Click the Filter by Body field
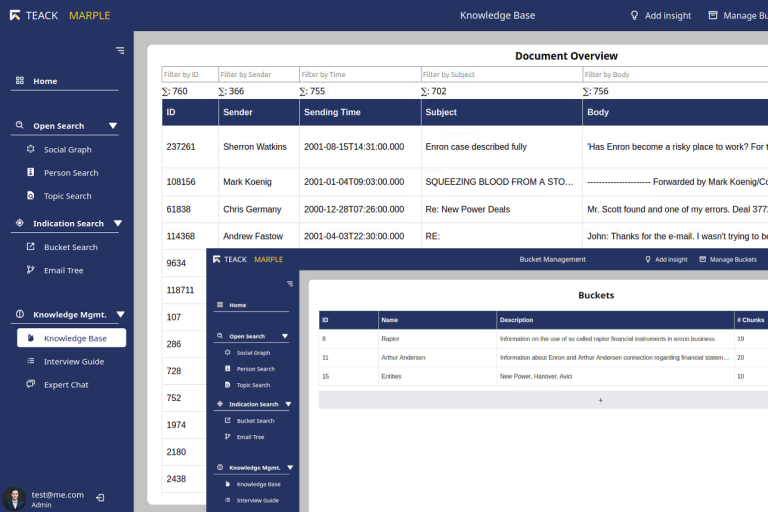The height and width of the screenshot is (512, 768). point(675,74)
